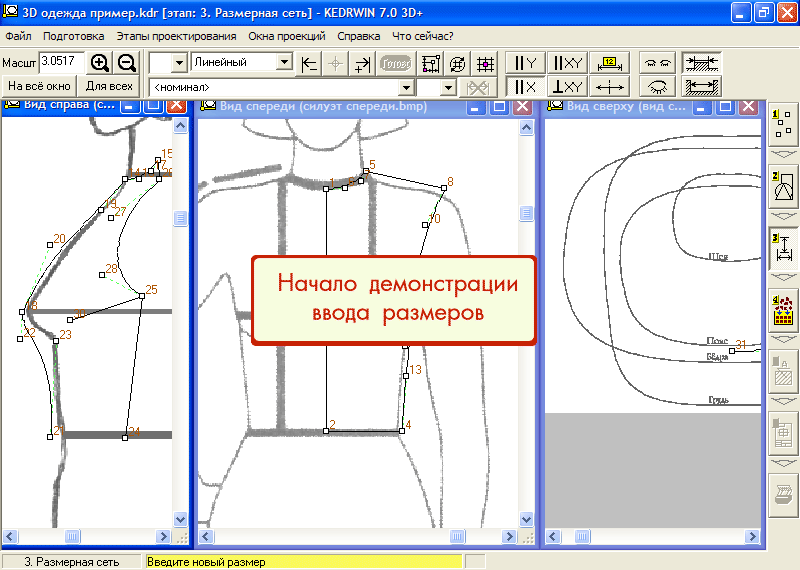Open the Этапы проектирования menu

click(x=176, y=36)
